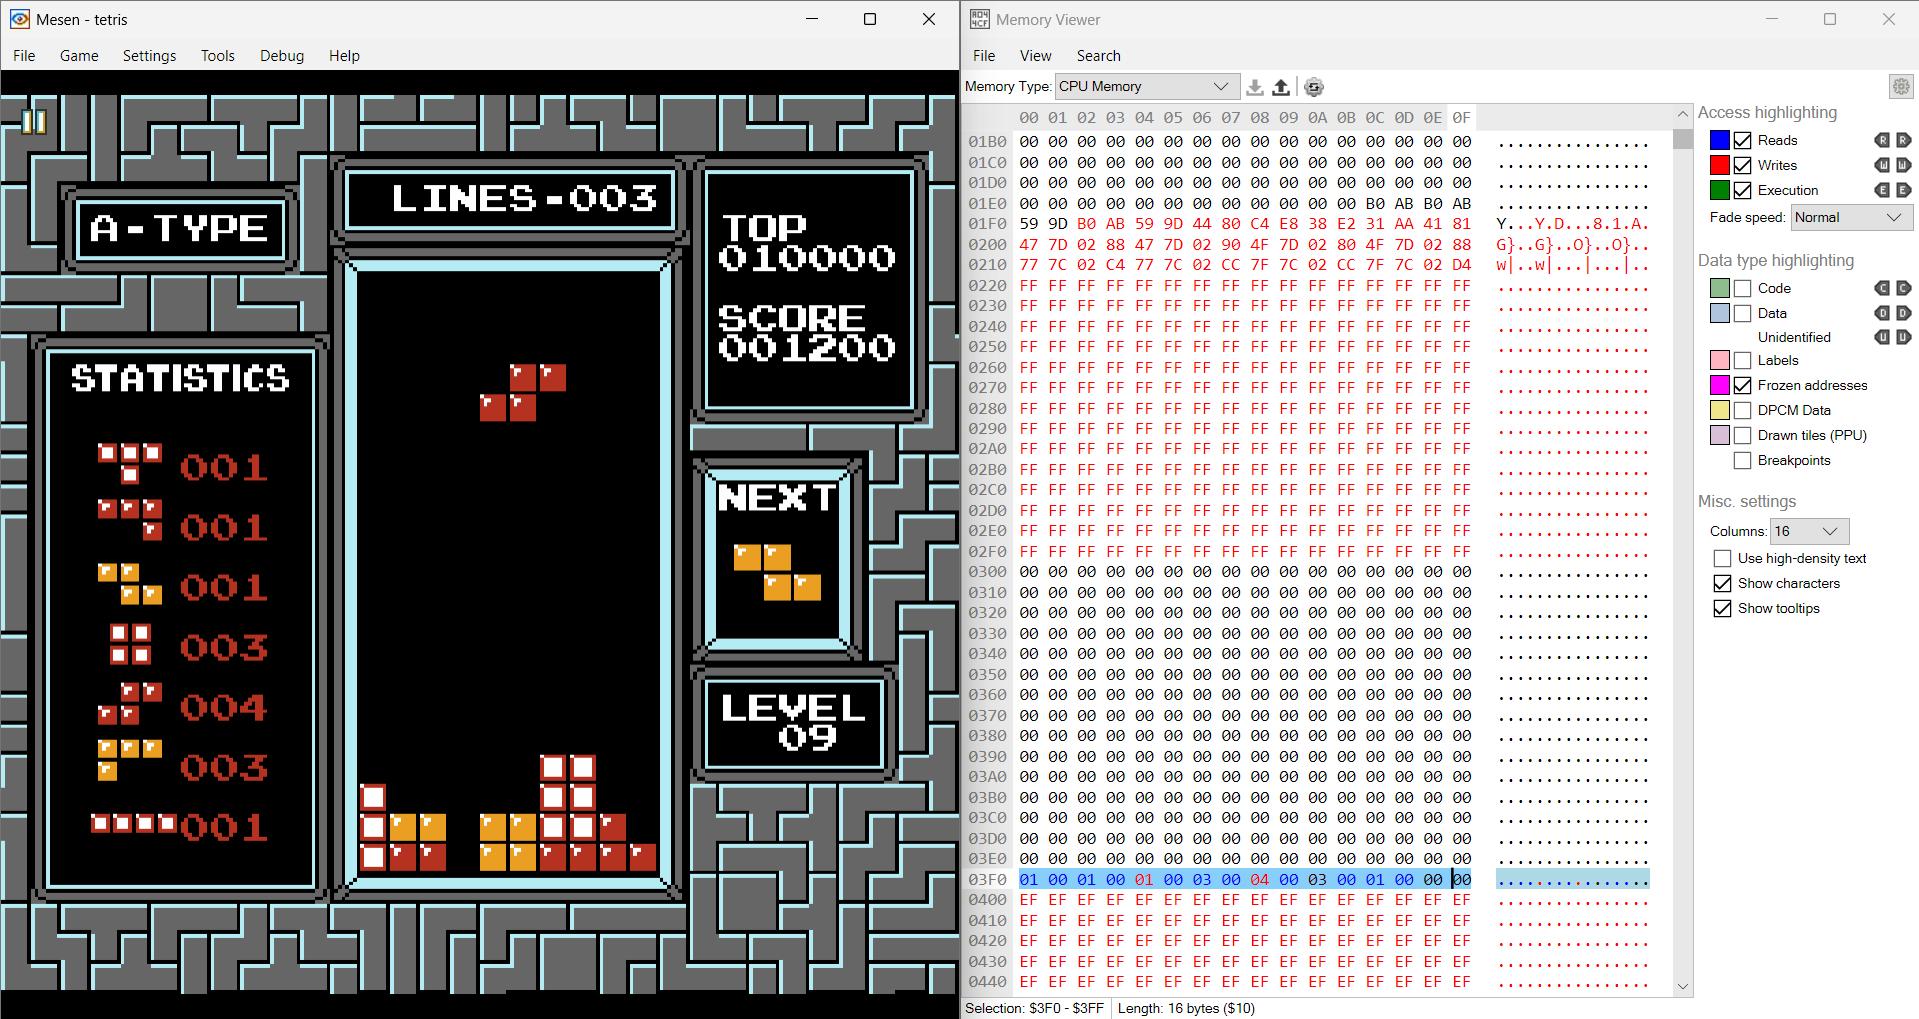
Task: Click the yellow DPCM Data swatch
Action: [1720, 410]
